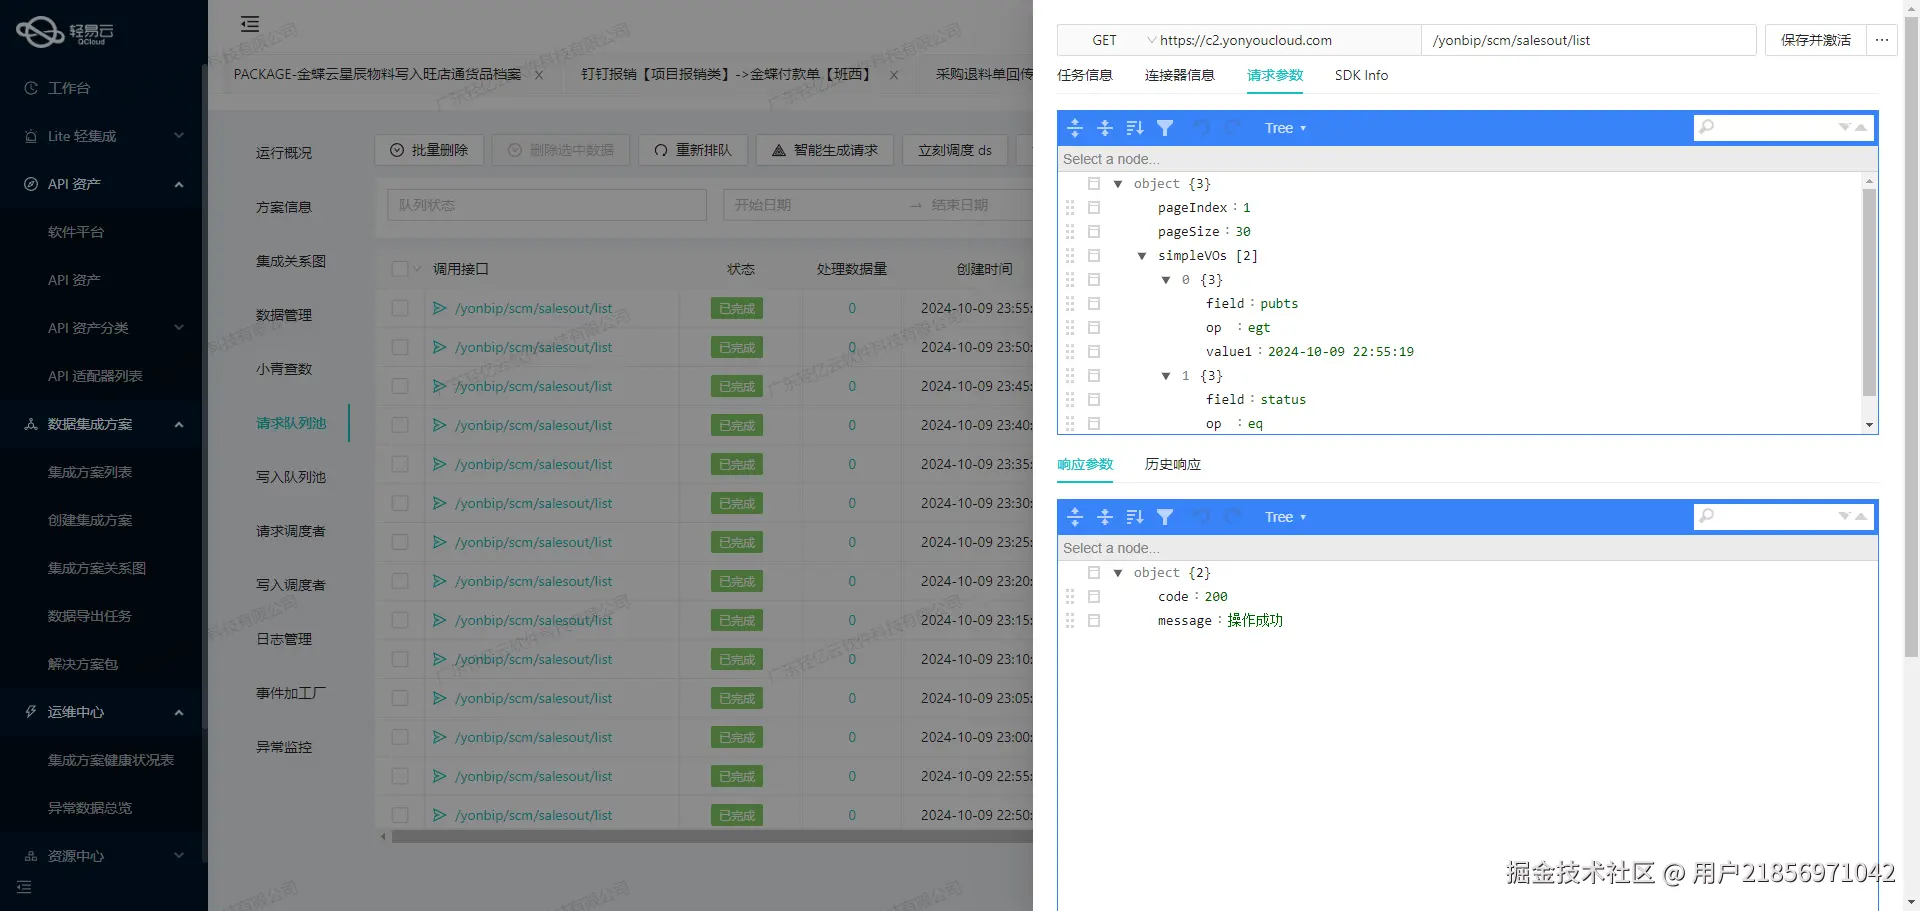
Task: Open the Tree mode dropdown in response editor
Action: (x=1285, y=517)
